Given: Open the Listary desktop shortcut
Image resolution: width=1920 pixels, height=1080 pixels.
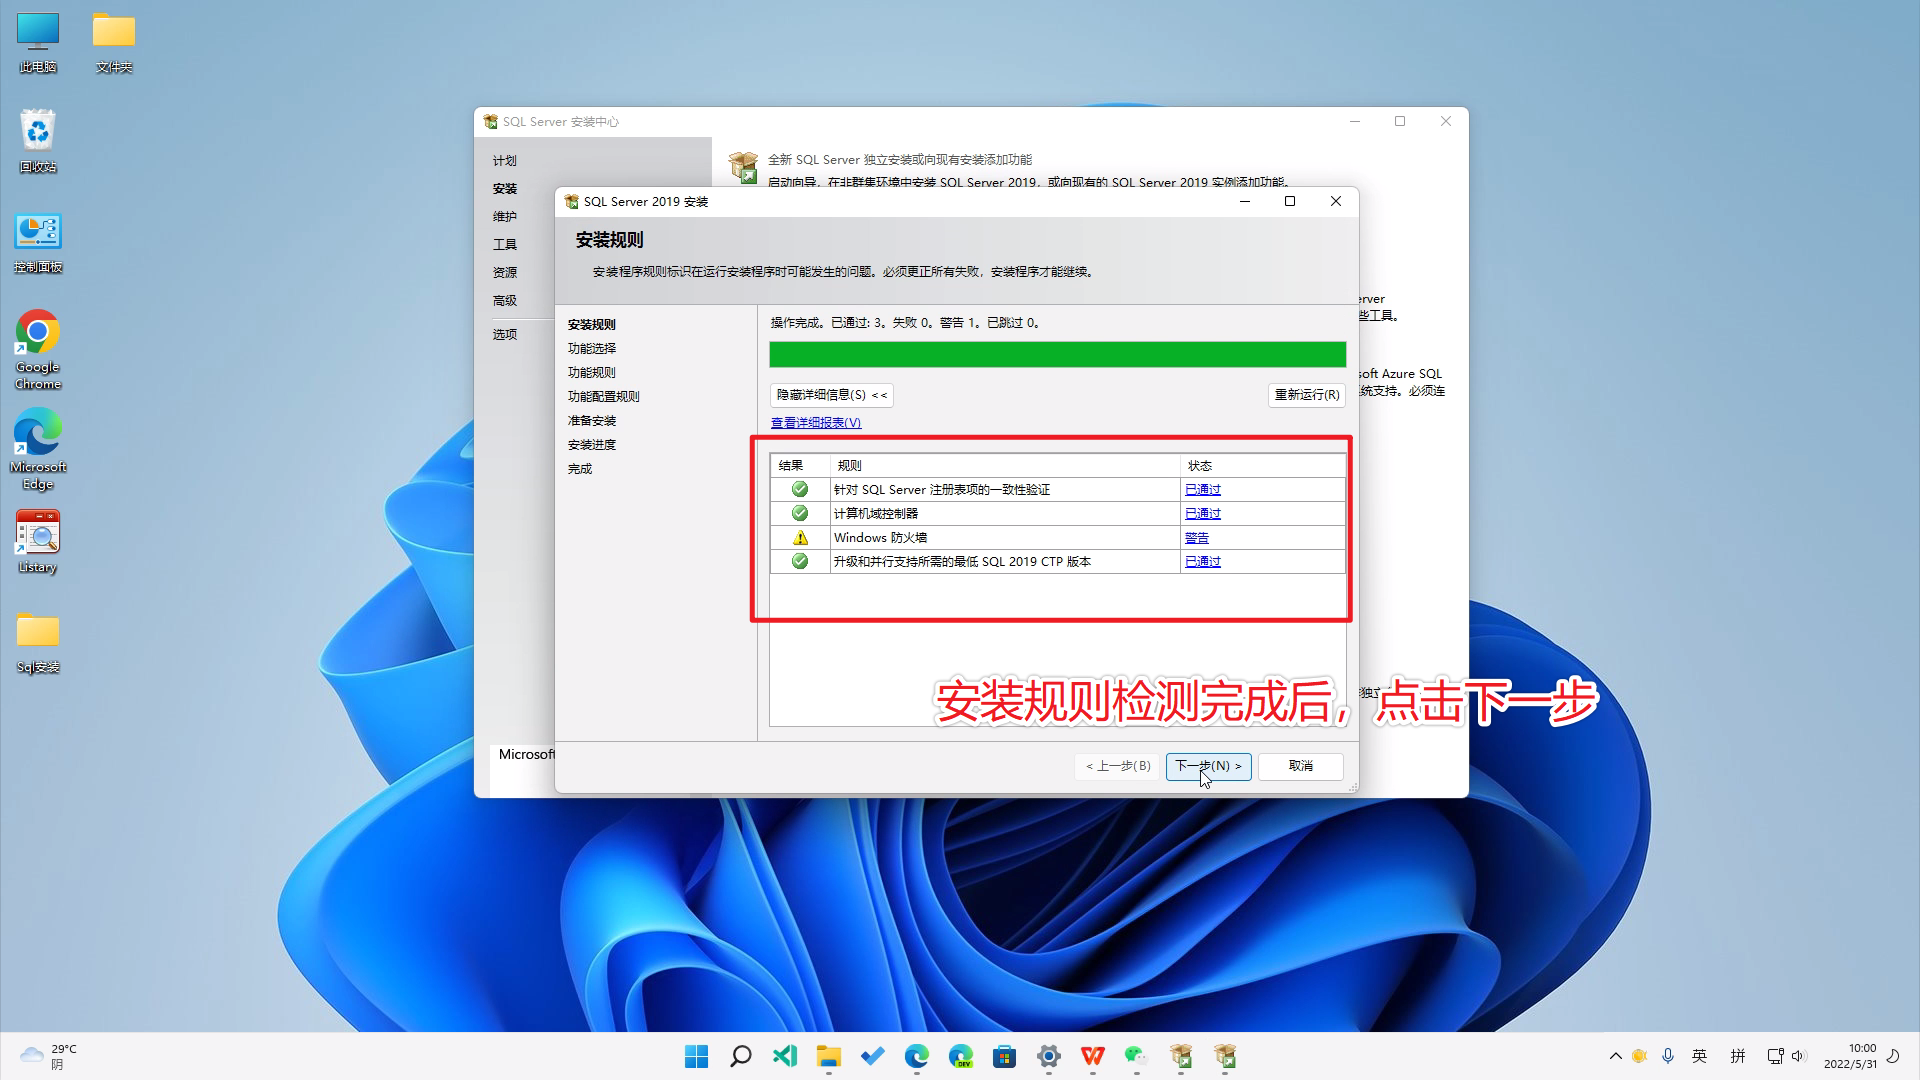Looking at the screenshot, I should click(38, 541).
